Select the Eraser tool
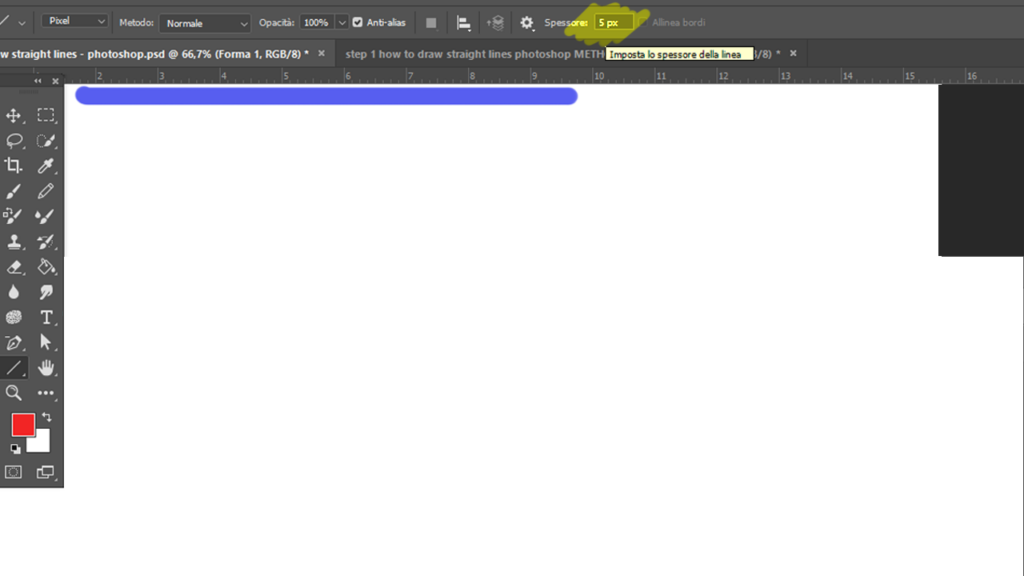1024x576 pixels. point(14,267)
